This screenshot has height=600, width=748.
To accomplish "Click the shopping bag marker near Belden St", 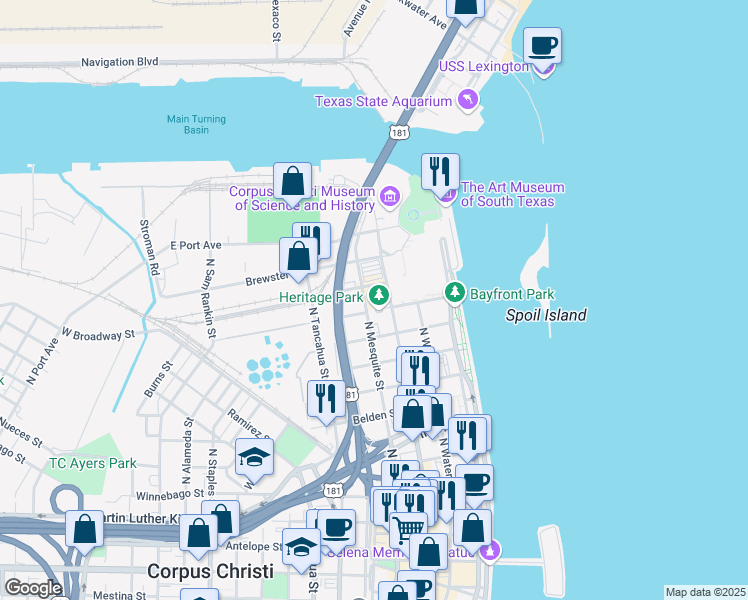I will click(412, 414).
